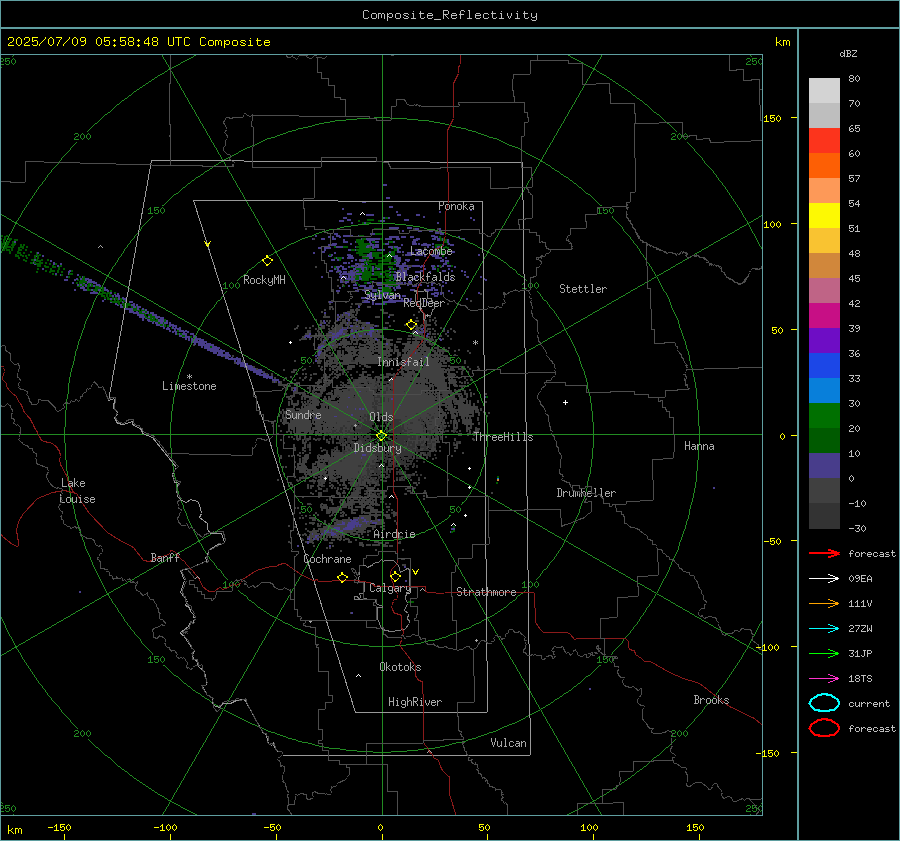900x841 pixels.
Task: Click the Hanna town label
Action: pyautogui.click(x=699, y=446)
